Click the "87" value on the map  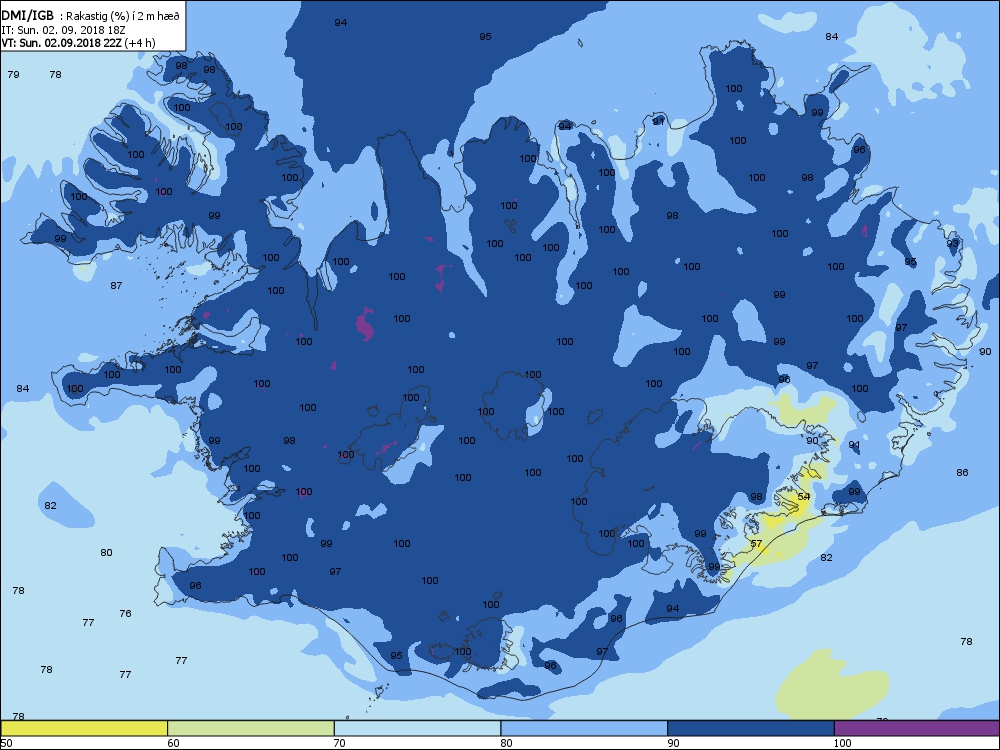click(116, 286)
